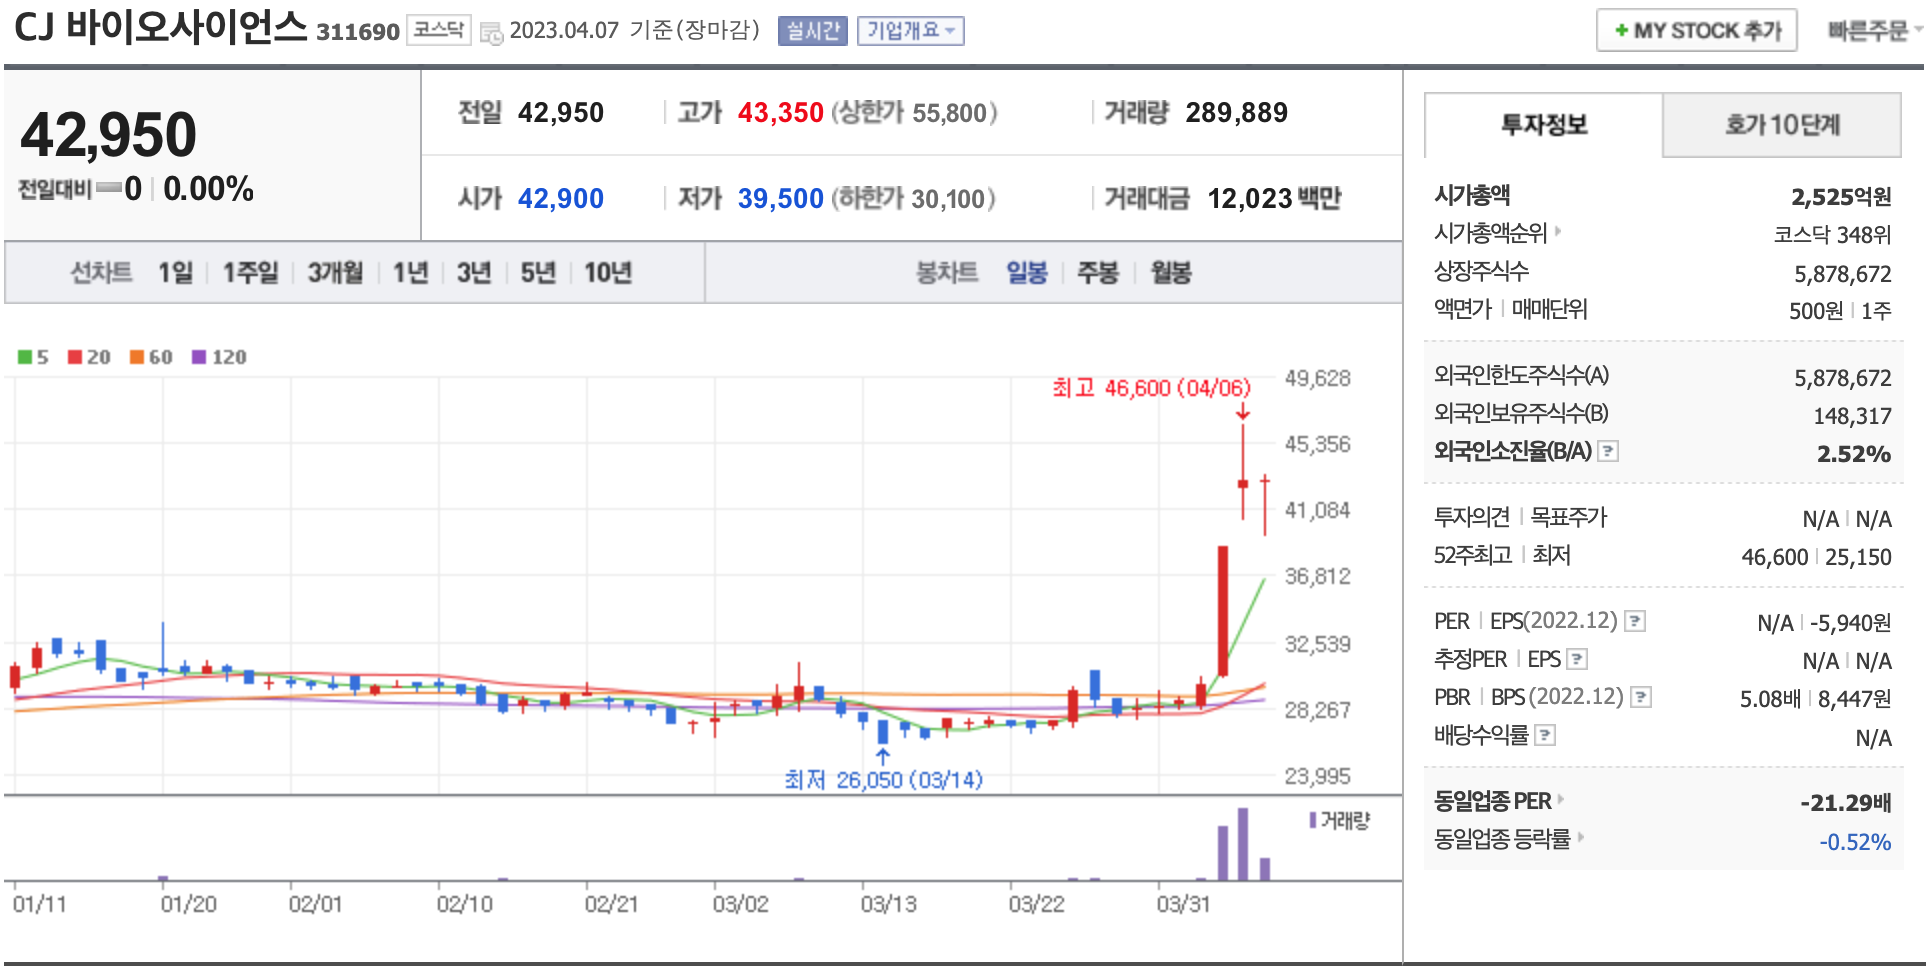Select the 투자정보 tab
This screenshot has width=1928, height=966.
(1543, 125)
